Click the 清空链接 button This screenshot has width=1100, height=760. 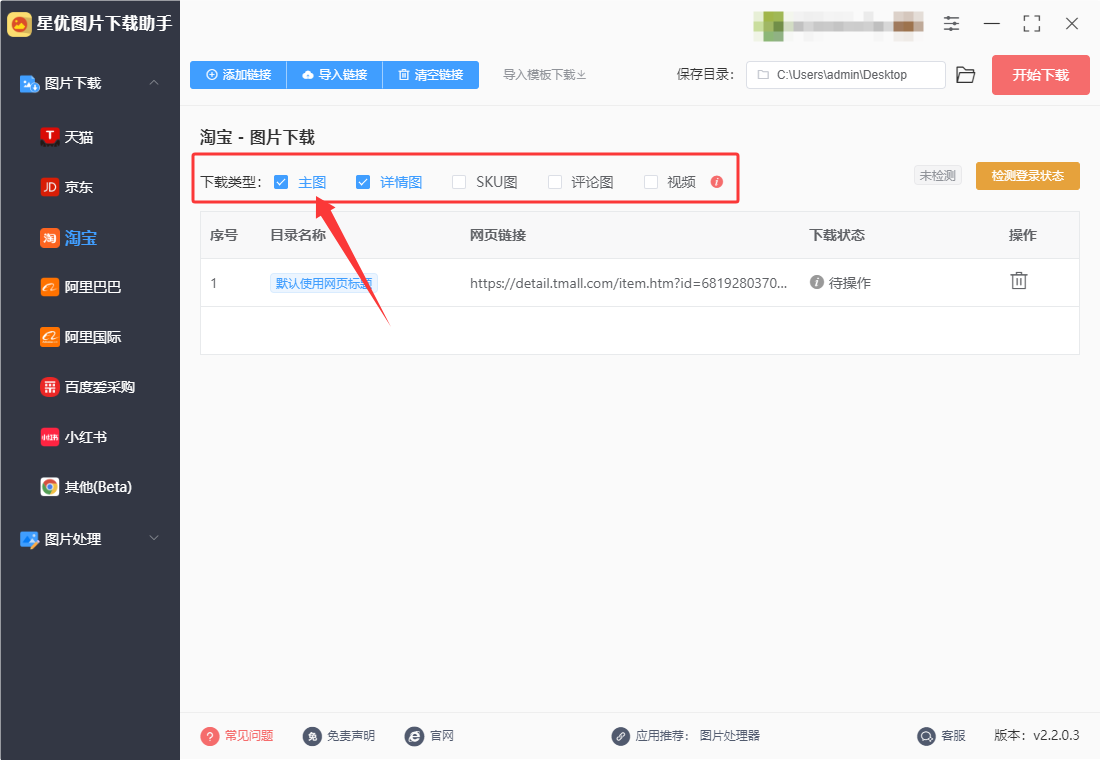(431, 75)
